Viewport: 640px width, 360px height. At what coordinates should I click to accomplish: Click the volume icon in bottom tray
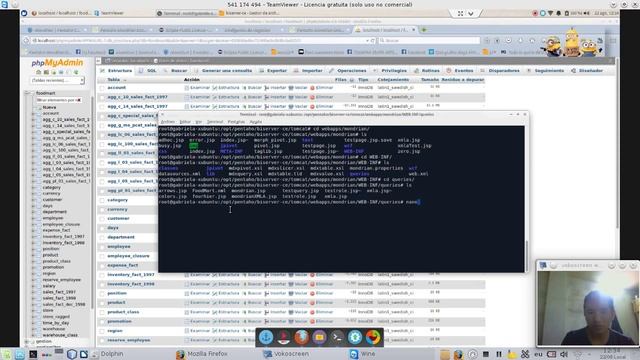[564, 354]
